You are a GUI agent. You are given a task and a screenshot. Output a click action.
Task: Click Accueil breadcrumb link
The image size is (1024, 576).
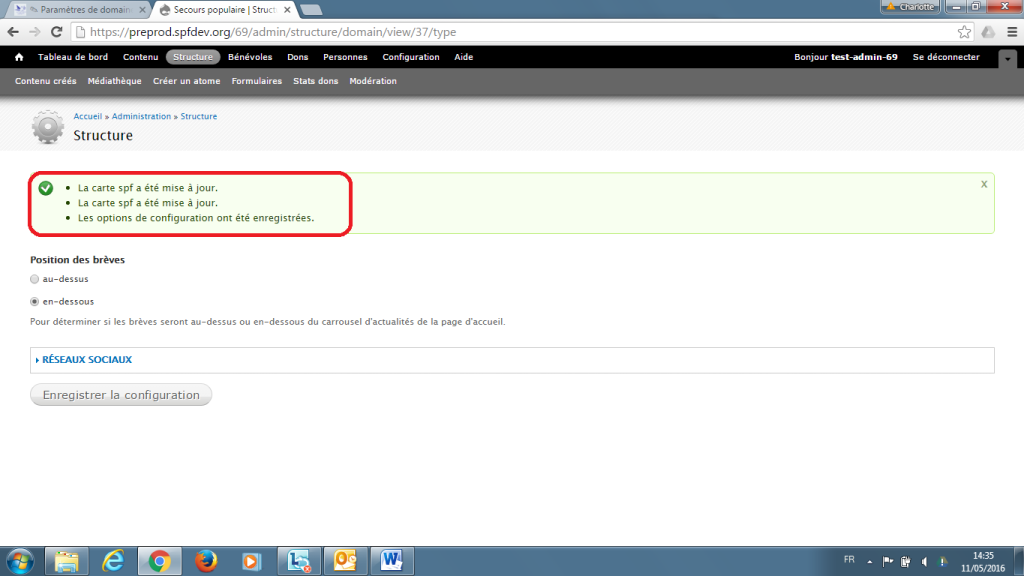[88, 116]
